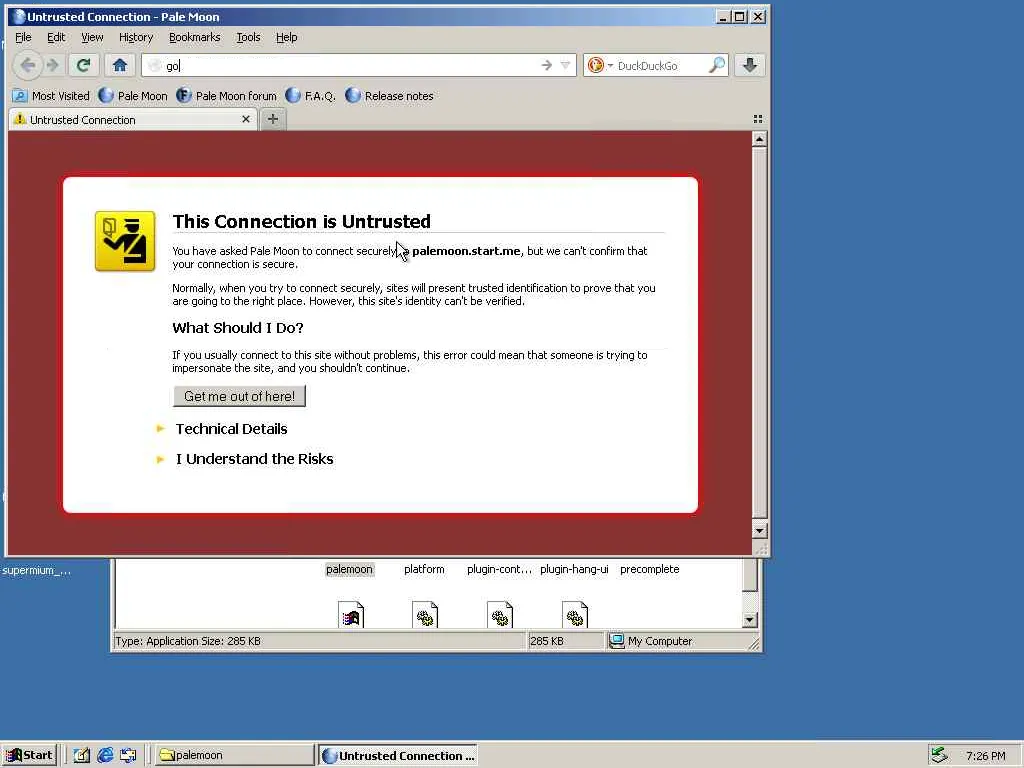The height and width of the screenshot is (768, 1024).
Task: Select the palemoon file in folder window
Action: [349, 569]
